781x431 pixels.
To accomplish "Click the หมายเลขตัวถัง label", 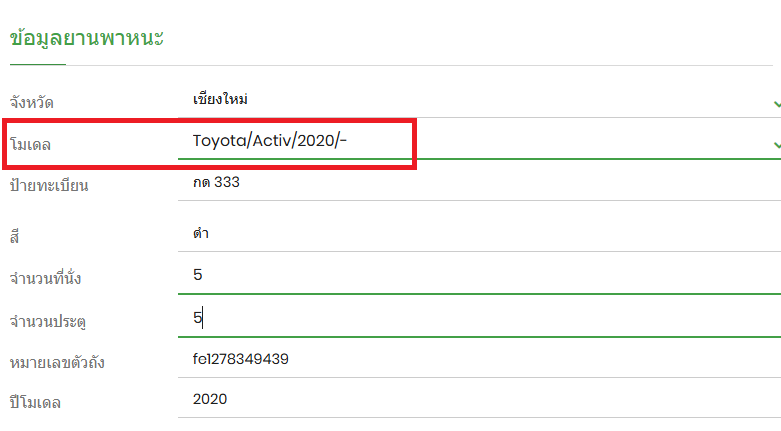I will pyautogui.click(x=57, y=361).
